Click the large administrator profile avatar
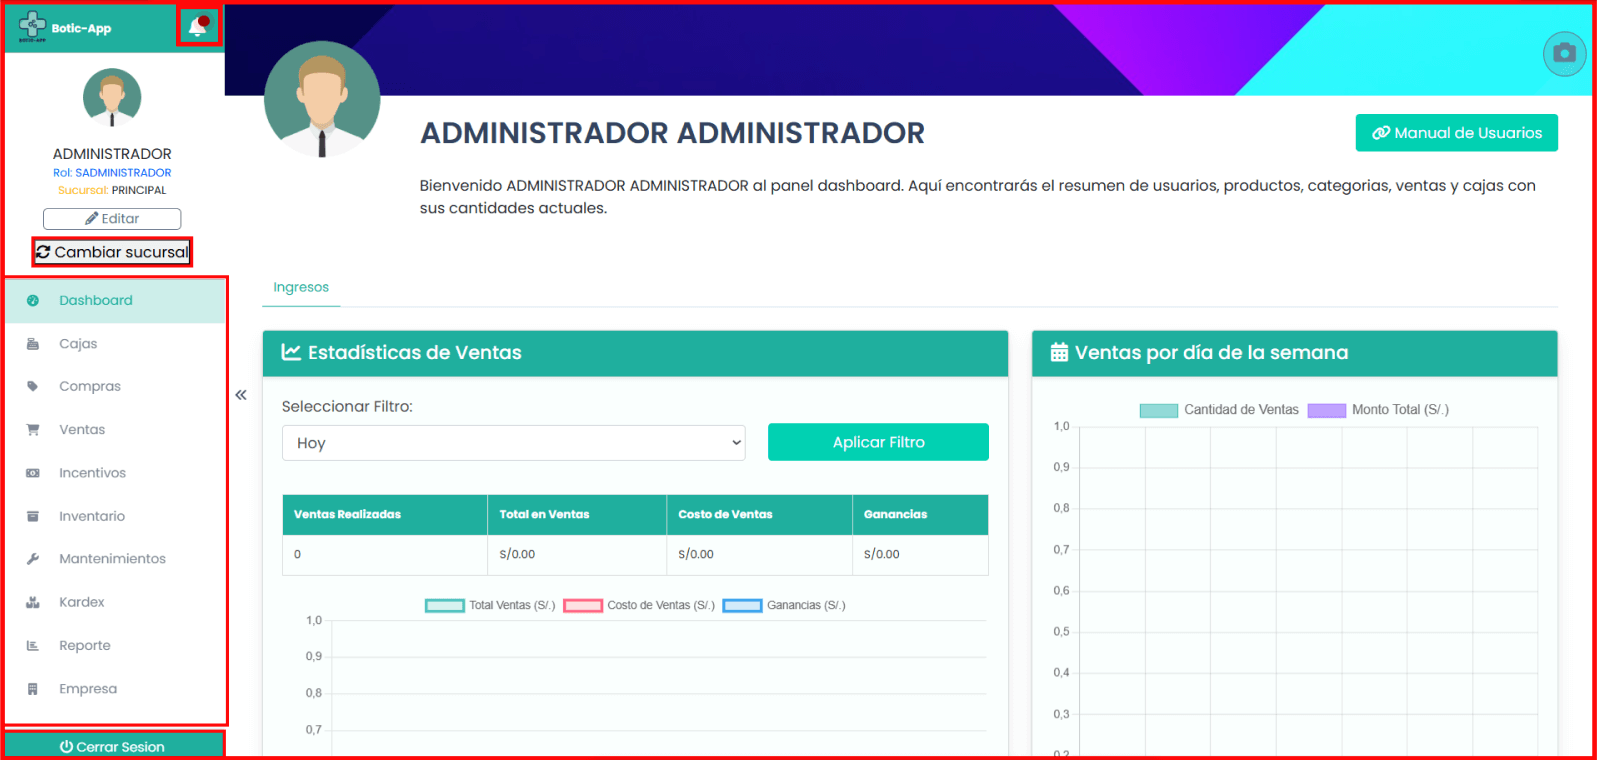The width and height of the screenshot is (1597, 760). tap(322, 99)
